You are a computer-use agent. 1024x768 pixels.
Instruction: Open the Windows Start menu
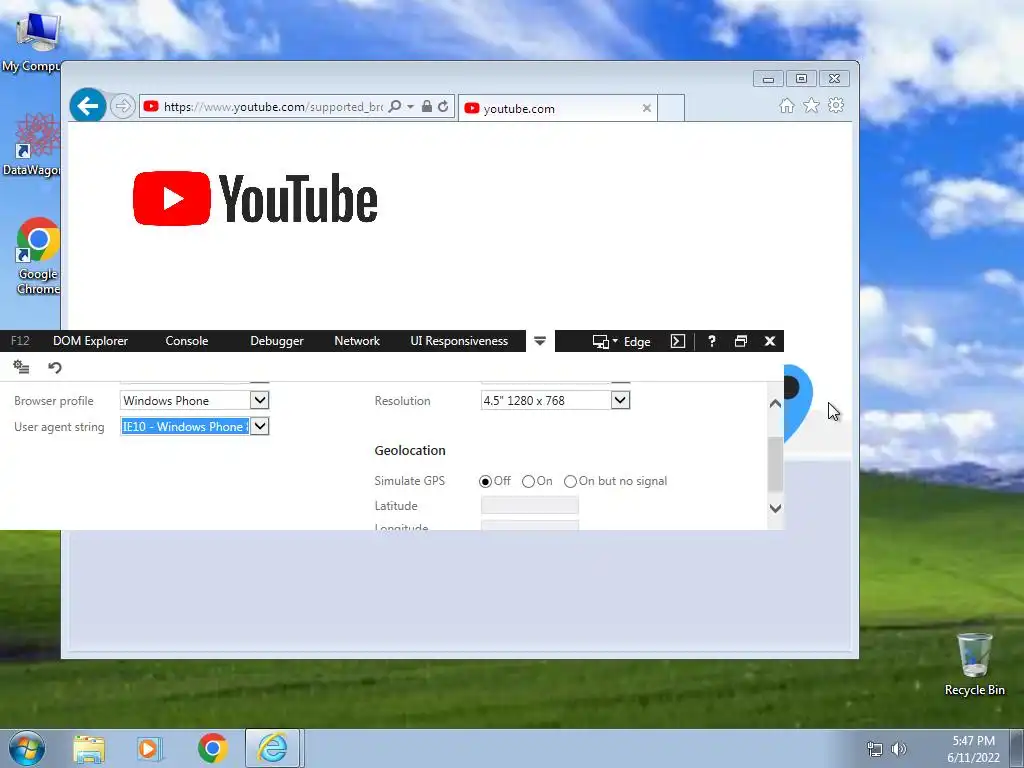[x=26, y=748]
